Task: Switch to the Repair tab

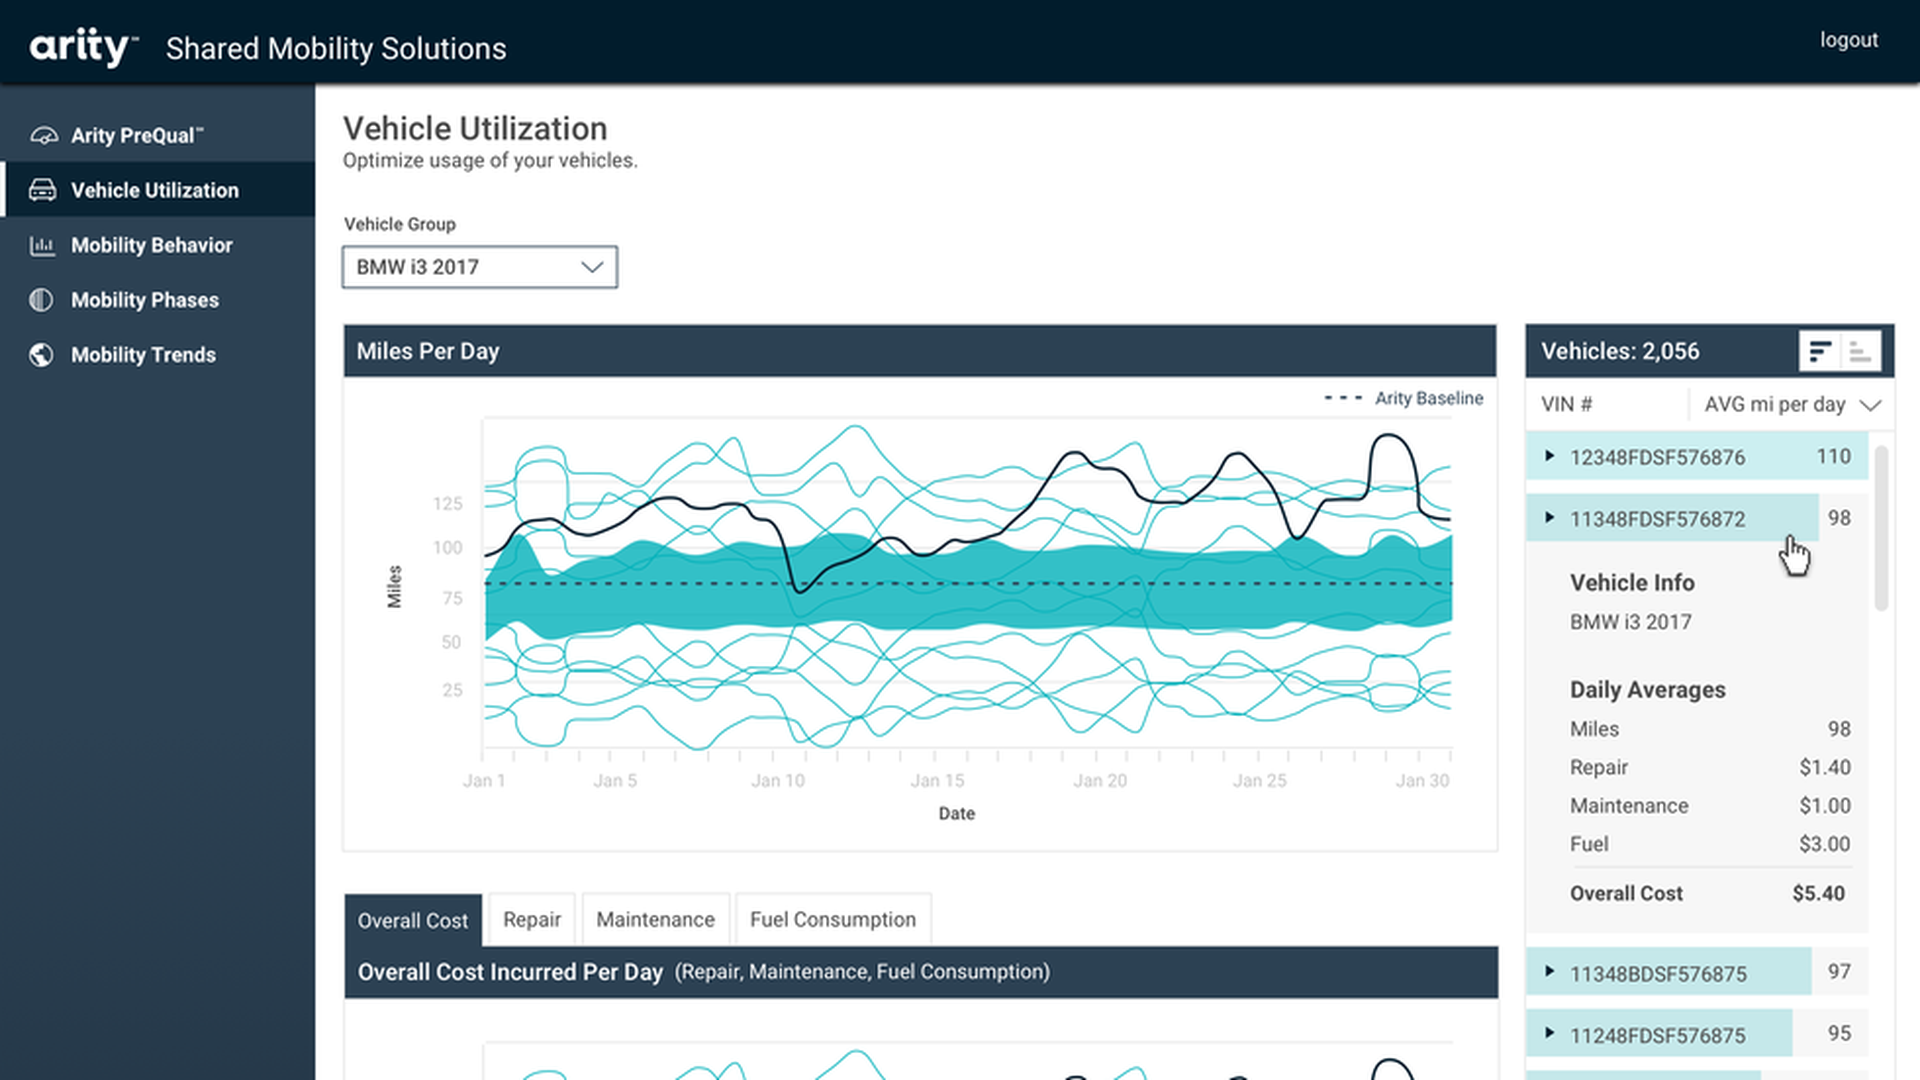Action: click(531, 919)
